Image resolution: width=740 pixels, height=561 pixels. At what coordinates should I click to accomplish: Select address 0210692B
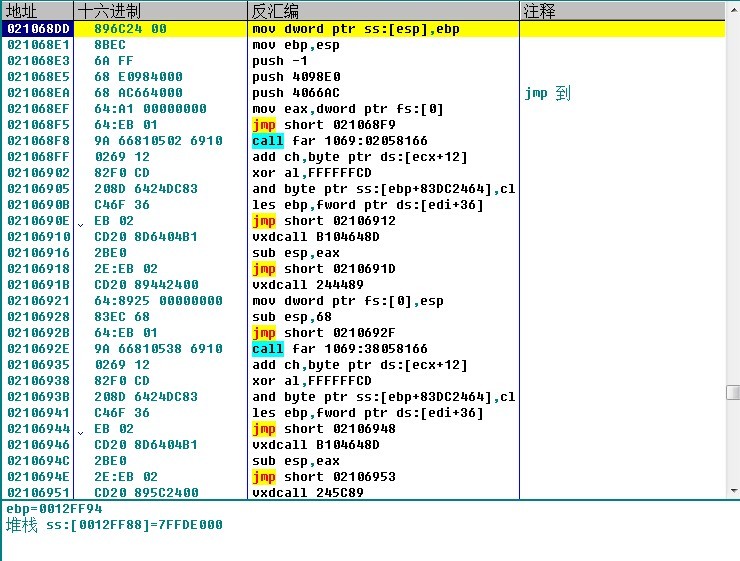(x=38, y=333)
